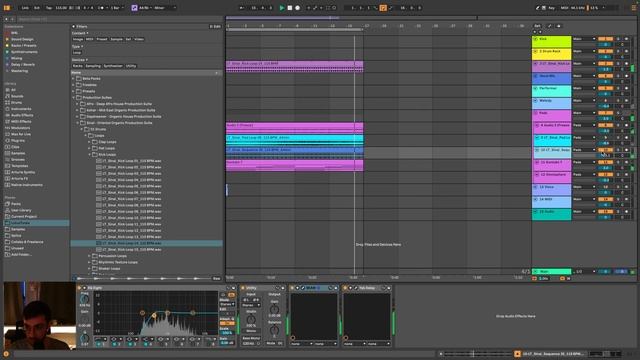Toggle the orange Arrangement Loop switch
Image resolution: width=640 pixels, height=360 pixels.
[383, 8]
